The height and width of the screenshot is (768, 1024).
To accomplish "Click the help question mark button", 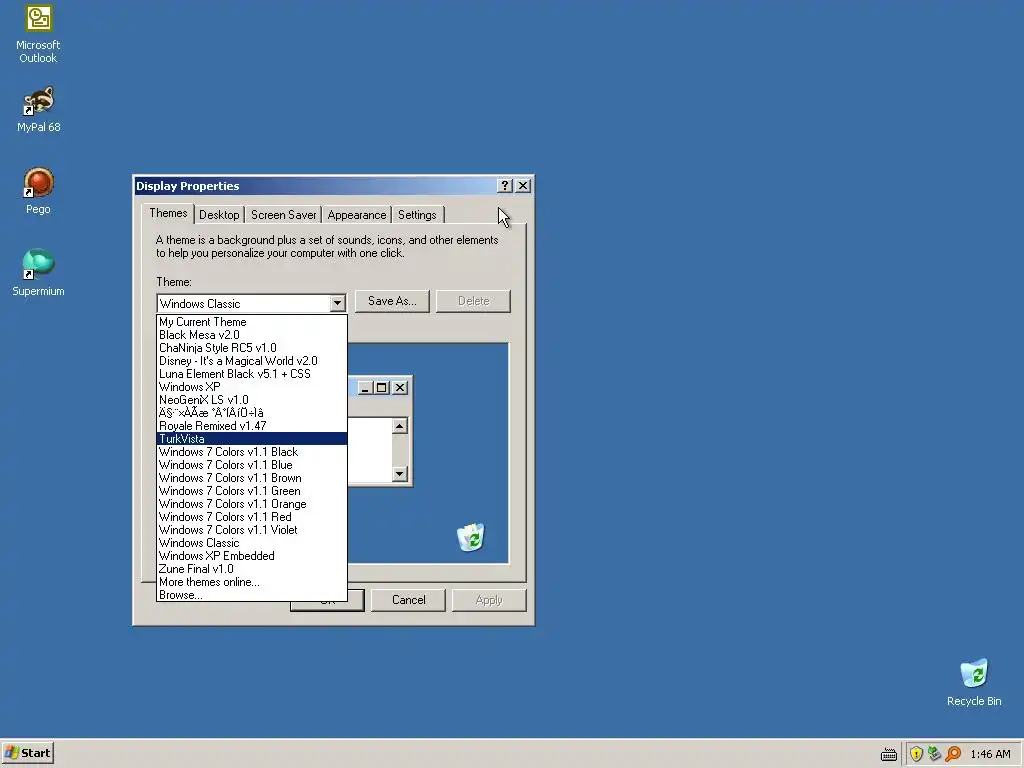I will 504,185.
